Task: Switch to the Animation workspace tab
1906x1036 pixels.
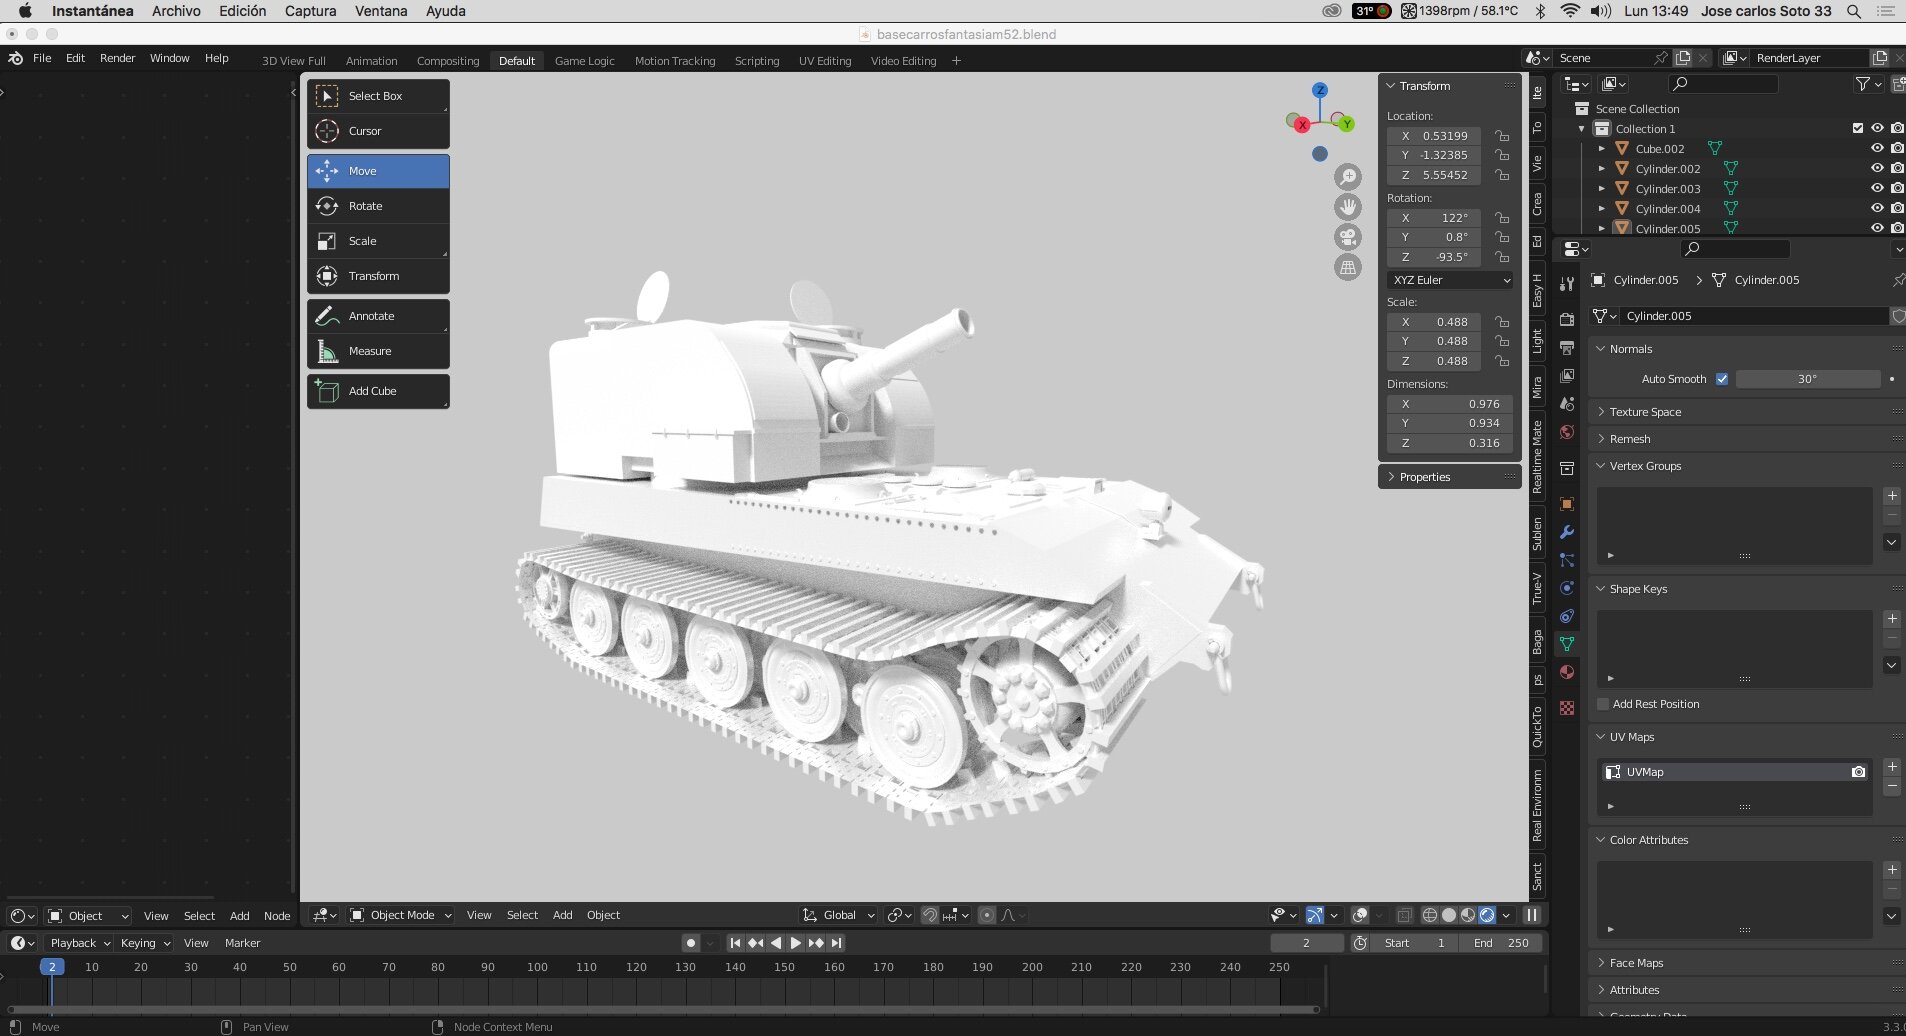Action: pyautogui.click(x=371, y=61)
